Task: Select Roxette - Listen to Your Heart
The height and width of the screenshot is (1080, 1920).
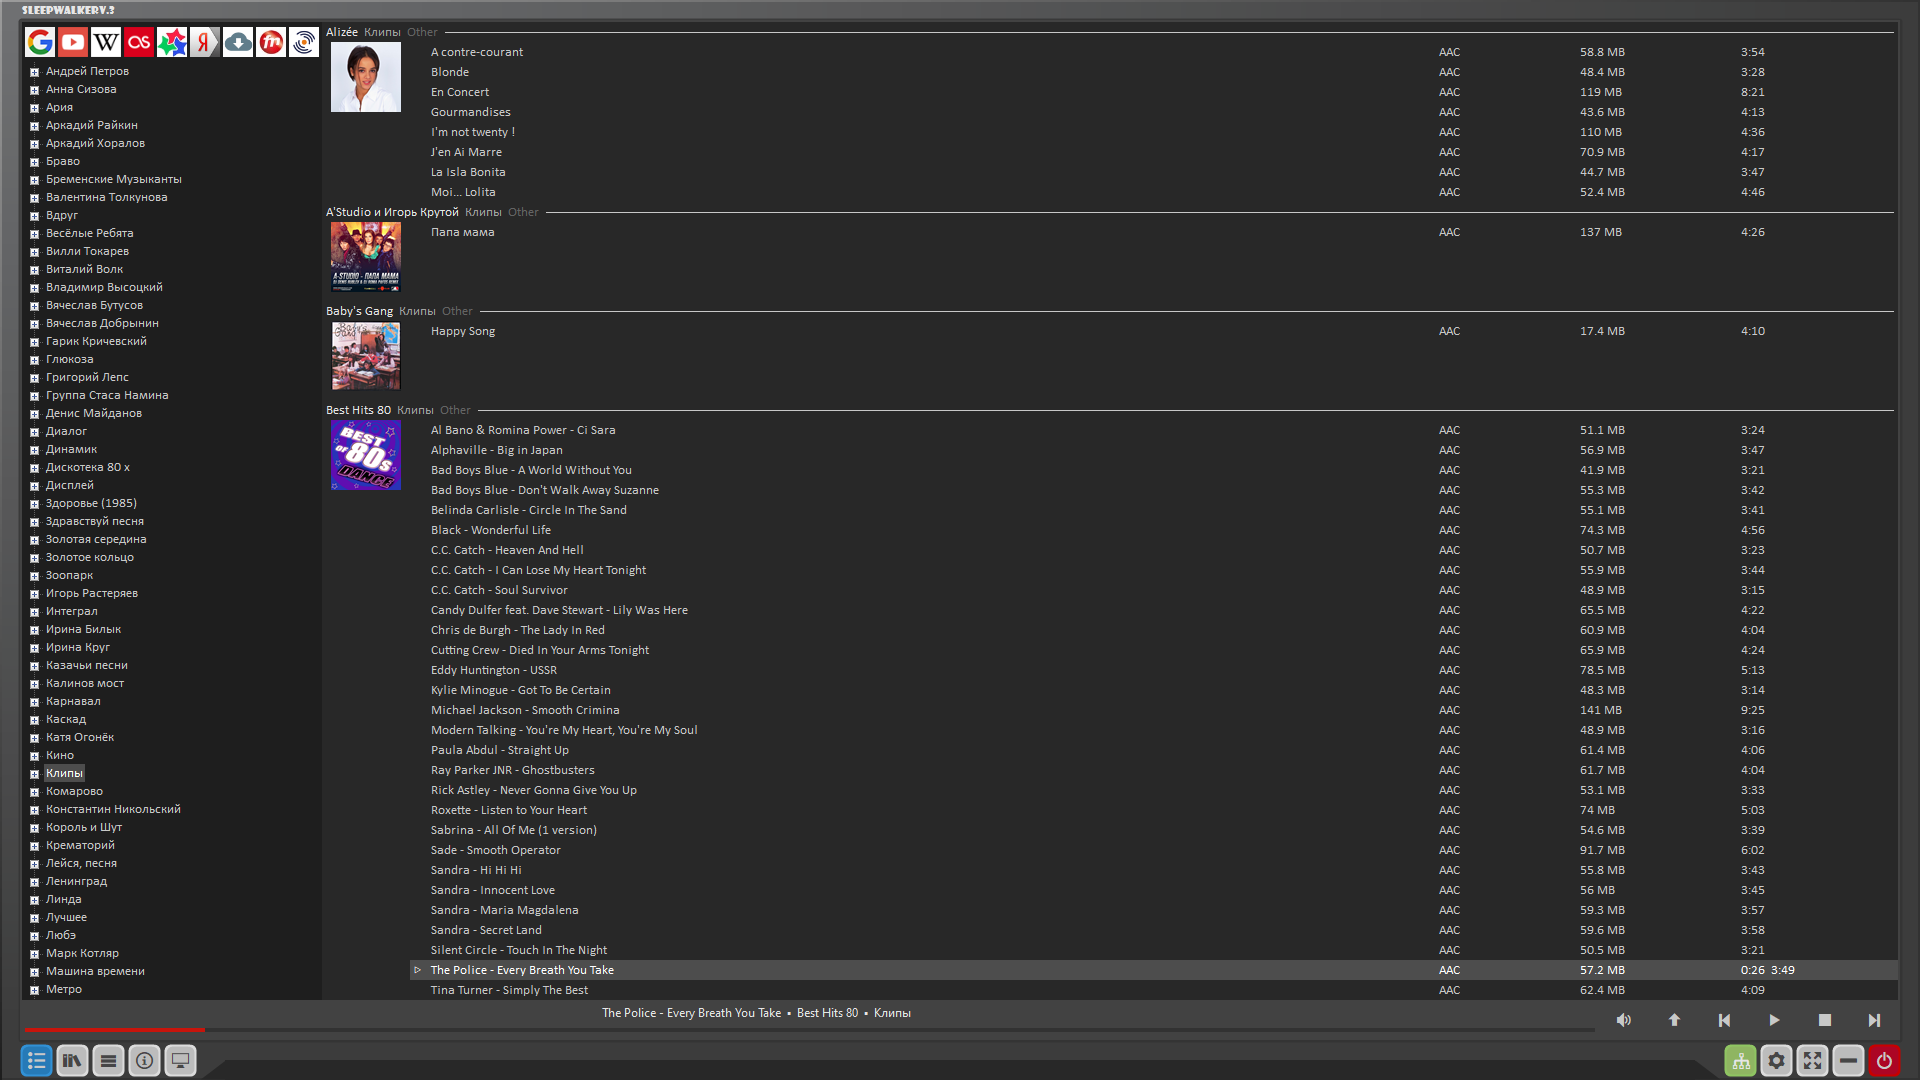Action: tap(1154, 810)
